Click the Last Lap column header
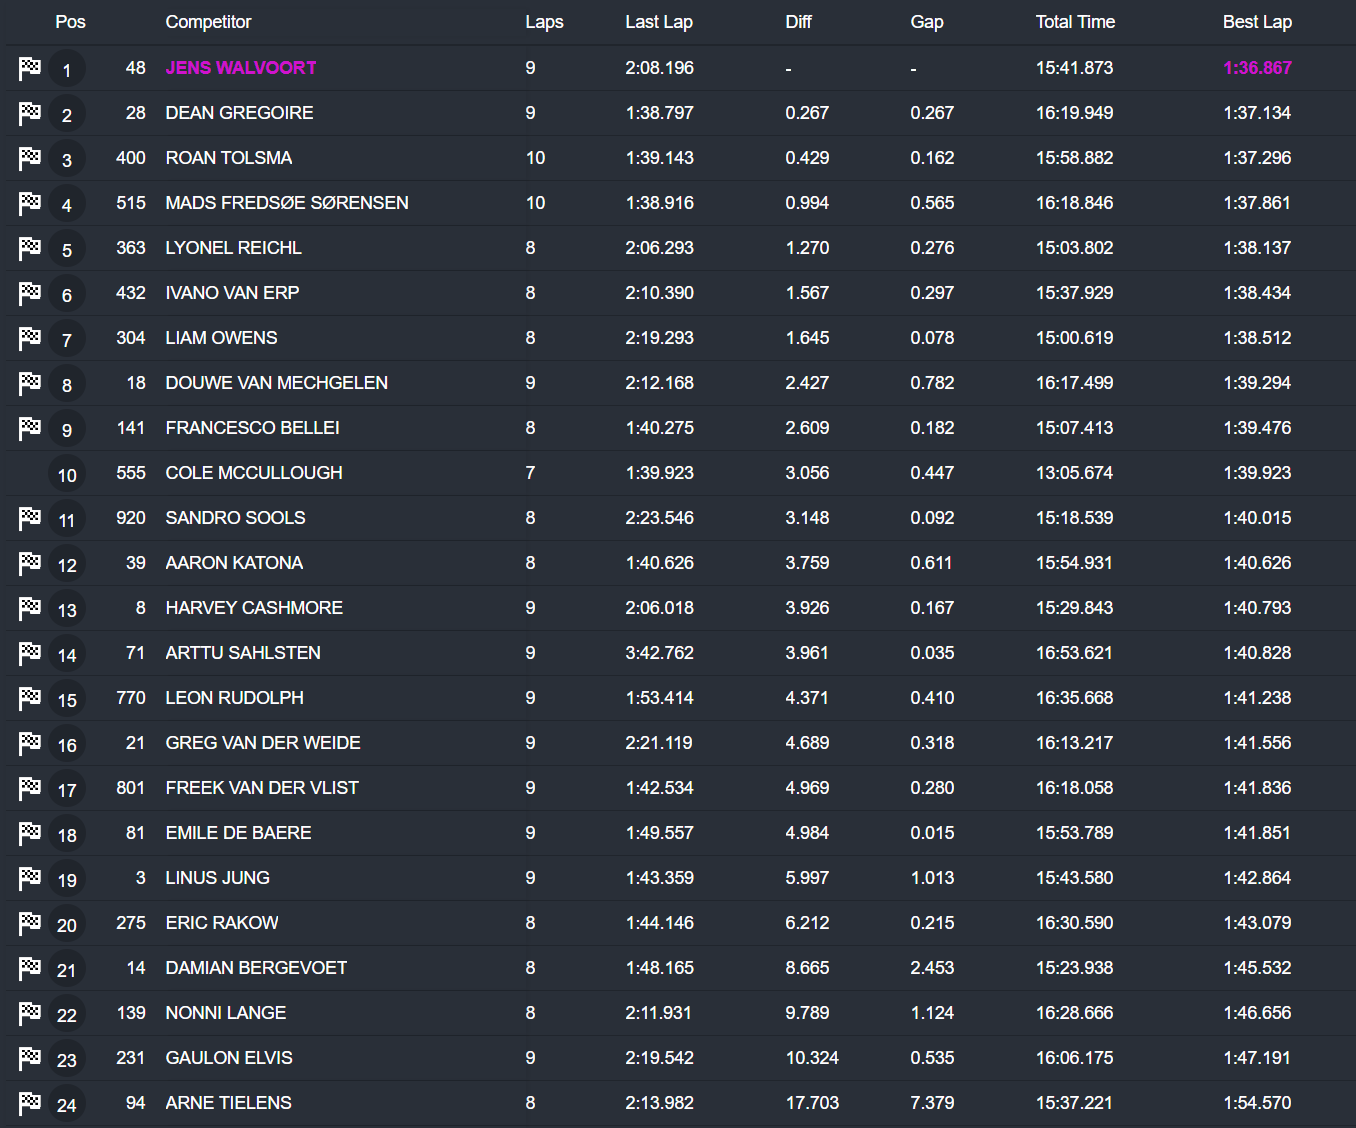This screenshot has height=1128, width=1356. point(659,22)
